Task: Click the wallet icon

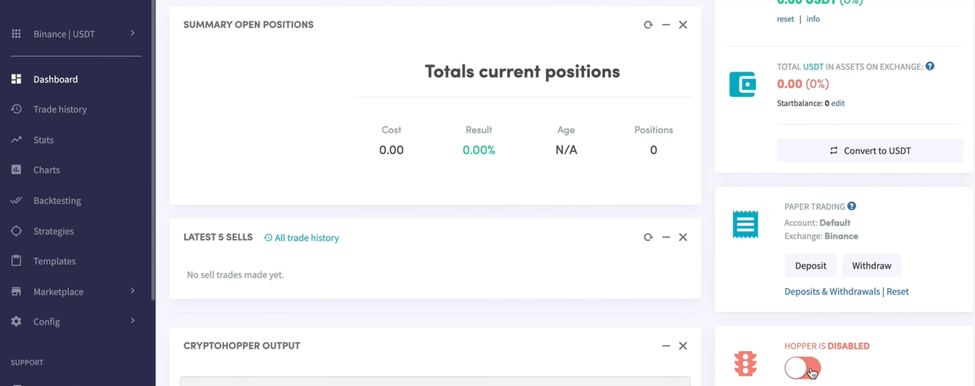Action: (742, 85)
